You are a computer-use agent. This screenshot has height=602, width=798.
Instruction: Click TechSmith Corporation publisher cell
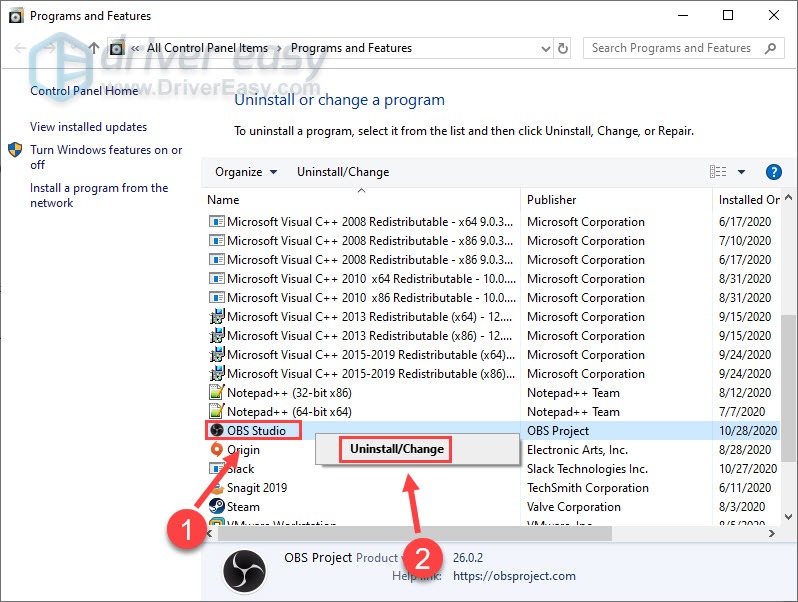pos(588,488)
